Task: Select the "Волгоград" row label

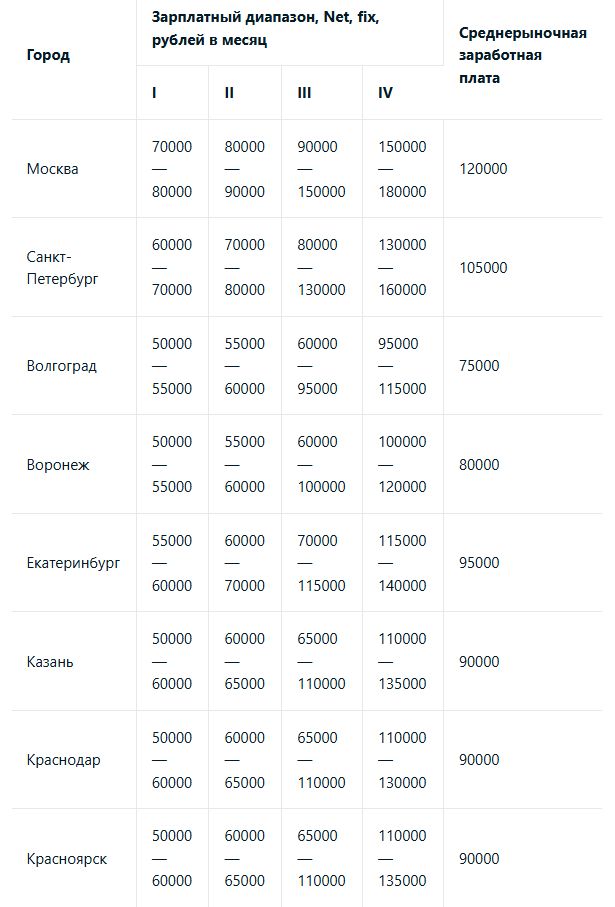Action: [x=61, y=366]
